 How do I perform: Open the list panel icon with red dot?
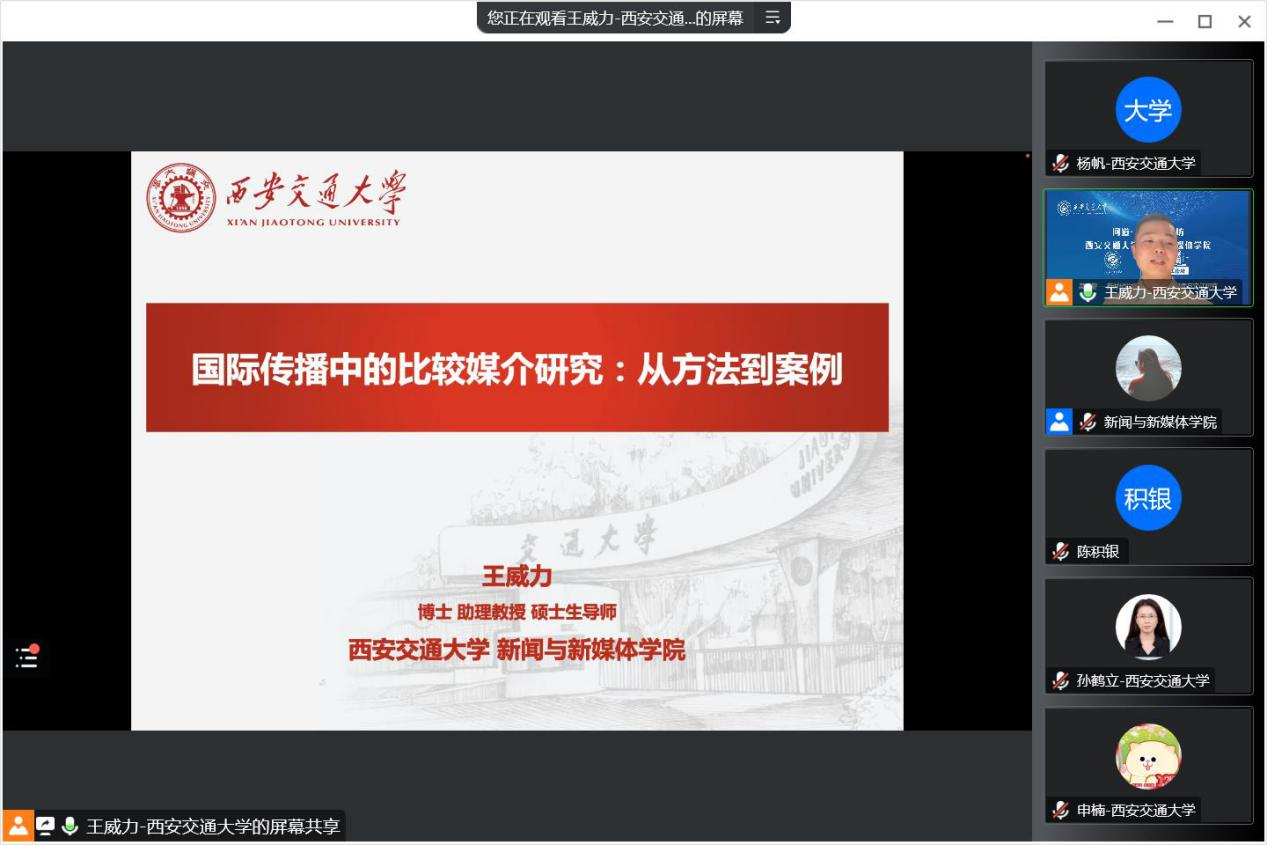[x=27, y=657]
